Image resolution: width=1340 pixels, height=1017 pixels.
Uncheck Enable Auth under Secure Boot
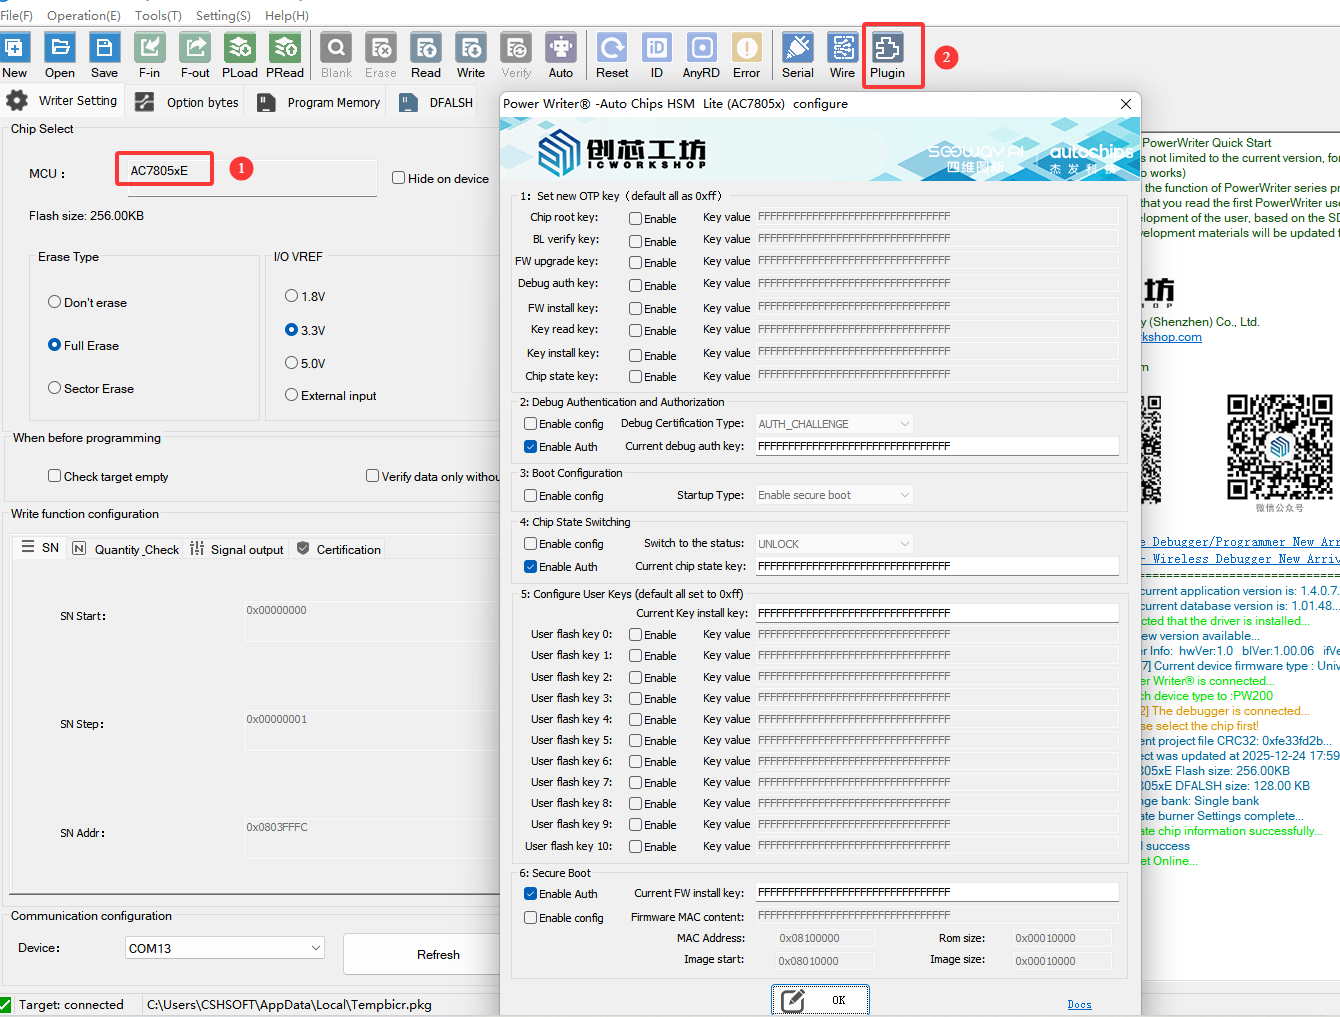tap(531, 894)
